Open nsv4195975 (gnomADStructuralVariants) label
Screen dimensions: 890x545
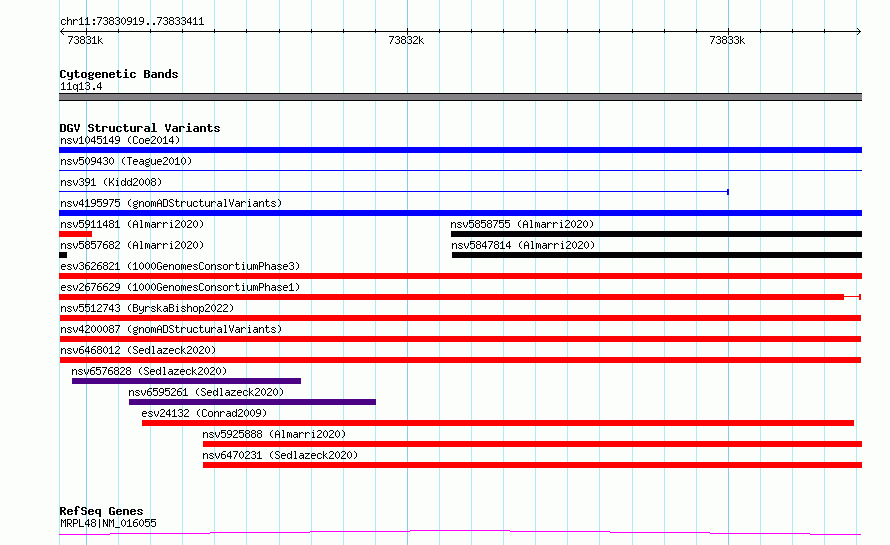click(x=171, y=203)
